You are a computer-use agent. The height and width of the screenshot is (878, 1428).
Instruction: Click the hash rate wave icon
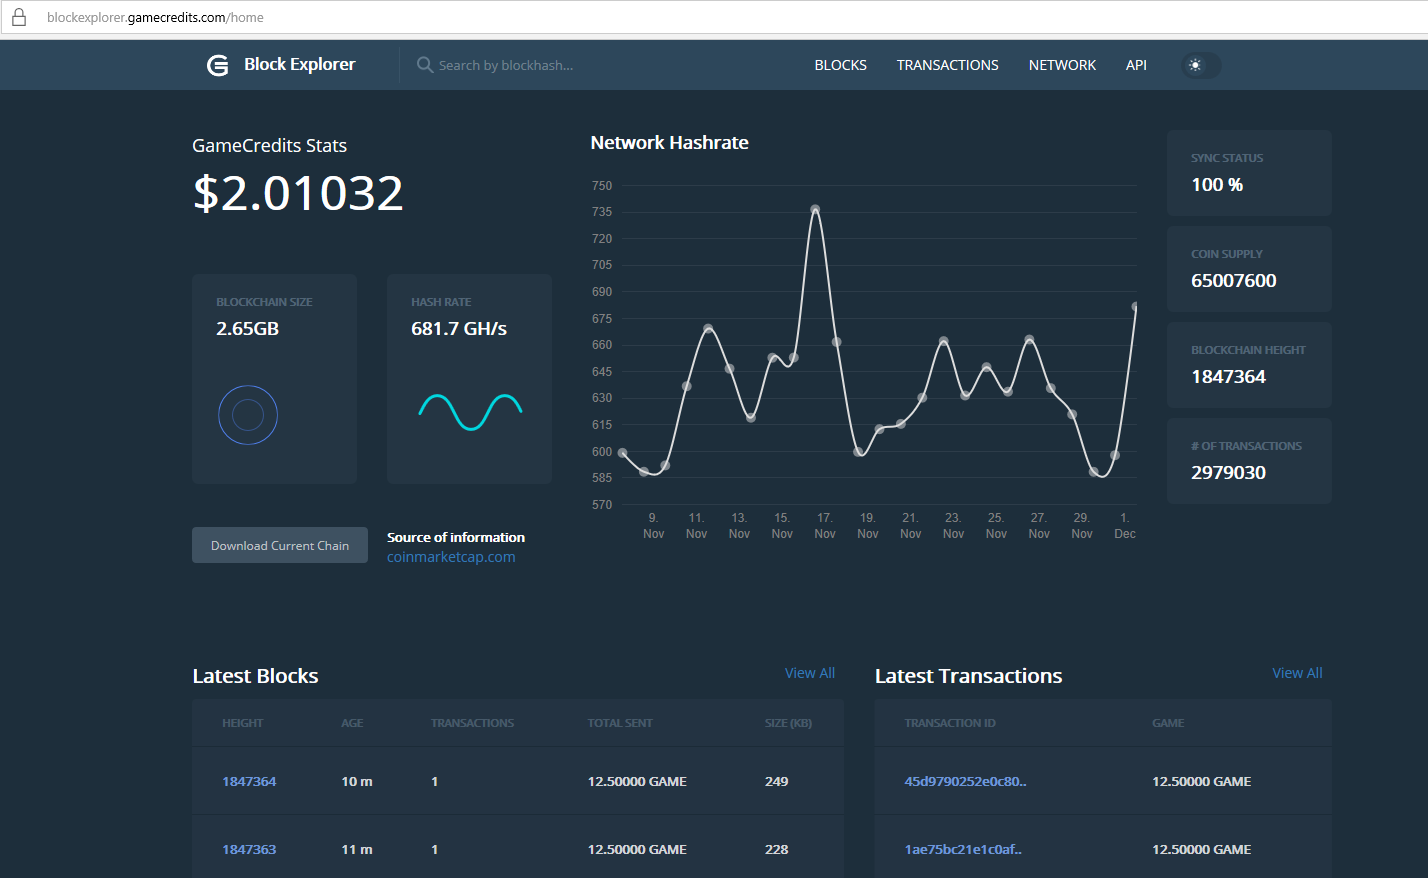point(470,411)
